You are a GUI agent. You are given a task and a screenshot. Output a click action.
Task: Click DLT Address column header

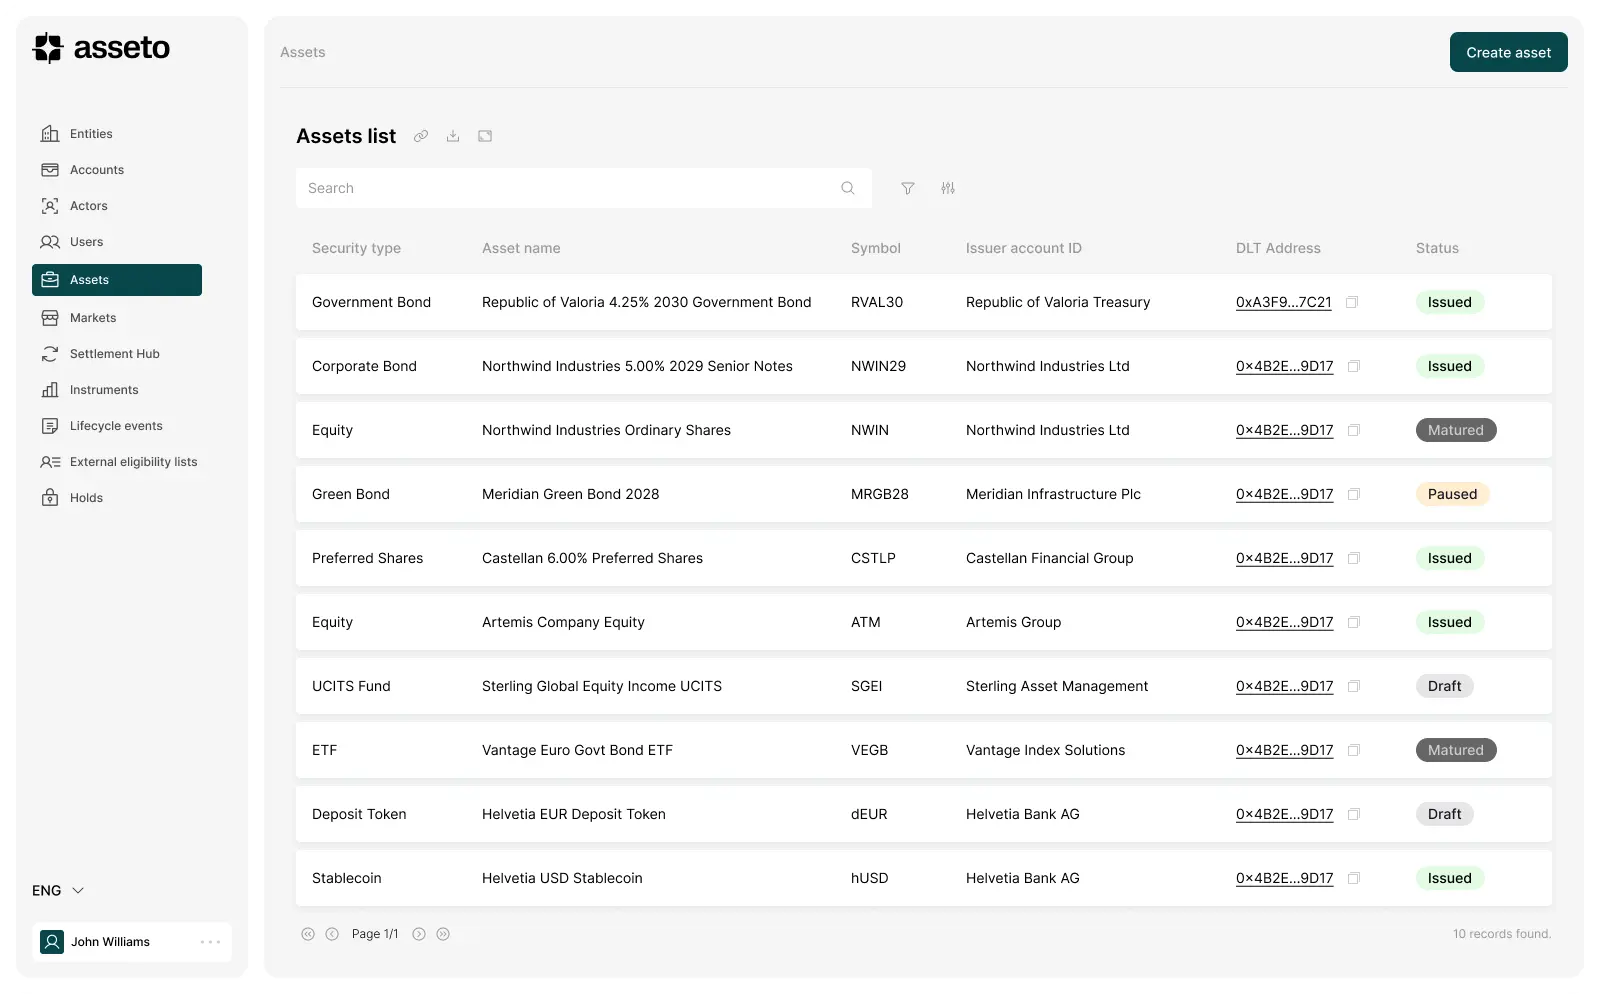tap(1278, 248)
